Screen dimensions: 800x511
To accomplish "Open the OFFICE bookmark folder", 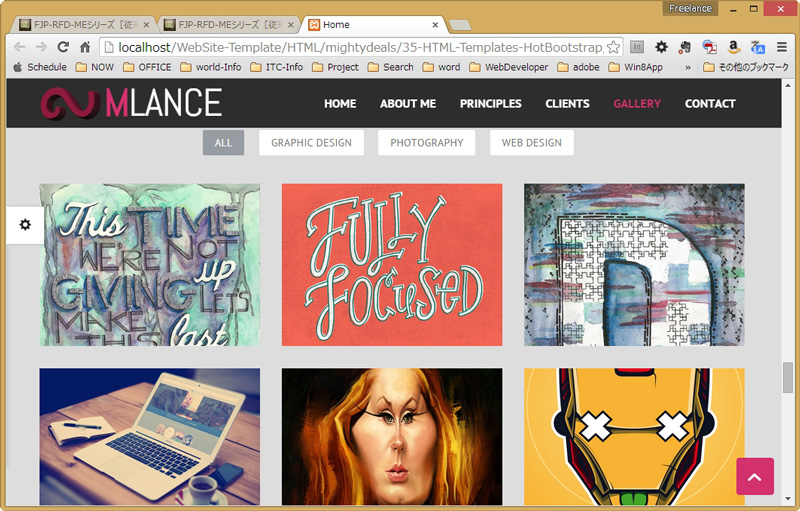I will point(147,67).
